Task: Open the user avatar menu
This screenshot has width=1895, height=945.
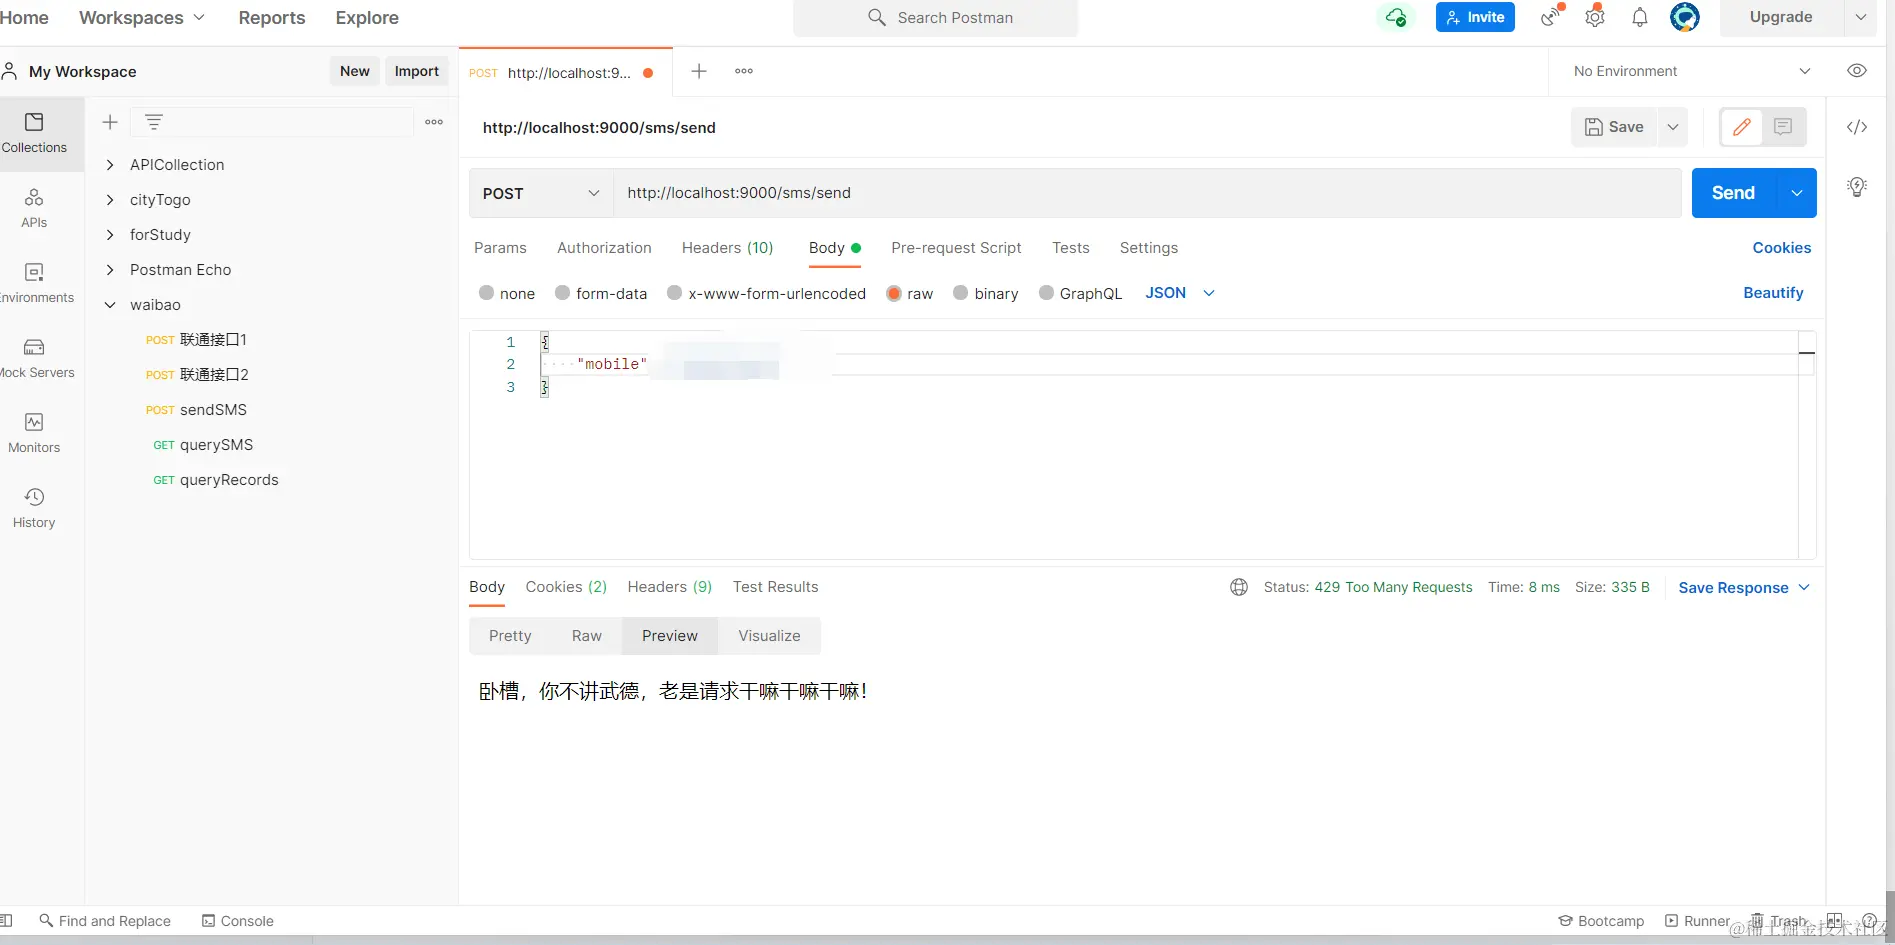Action: (x=1685, y=17)
